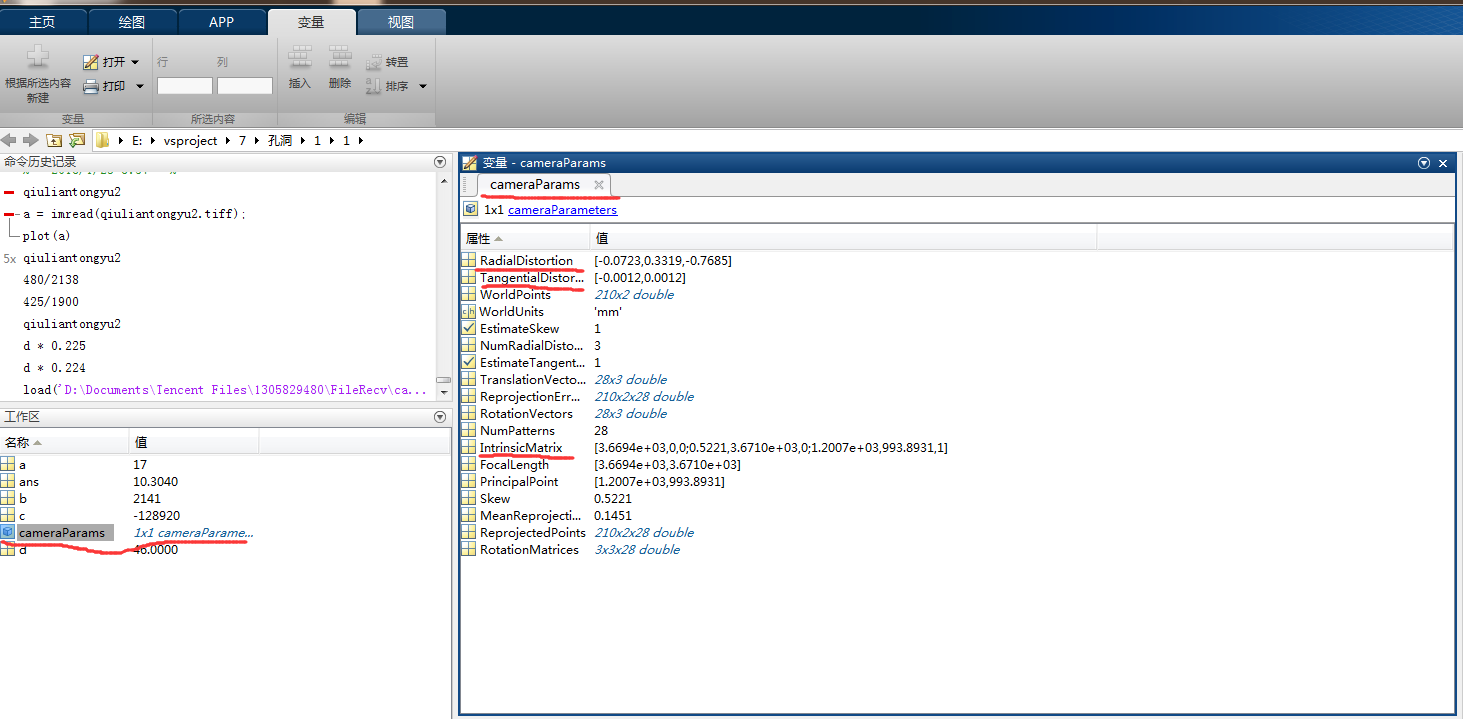Expand the Open (打开) dropdown arrow
The height and width of the screenshot is (719, 1463).
click(135, 62)
